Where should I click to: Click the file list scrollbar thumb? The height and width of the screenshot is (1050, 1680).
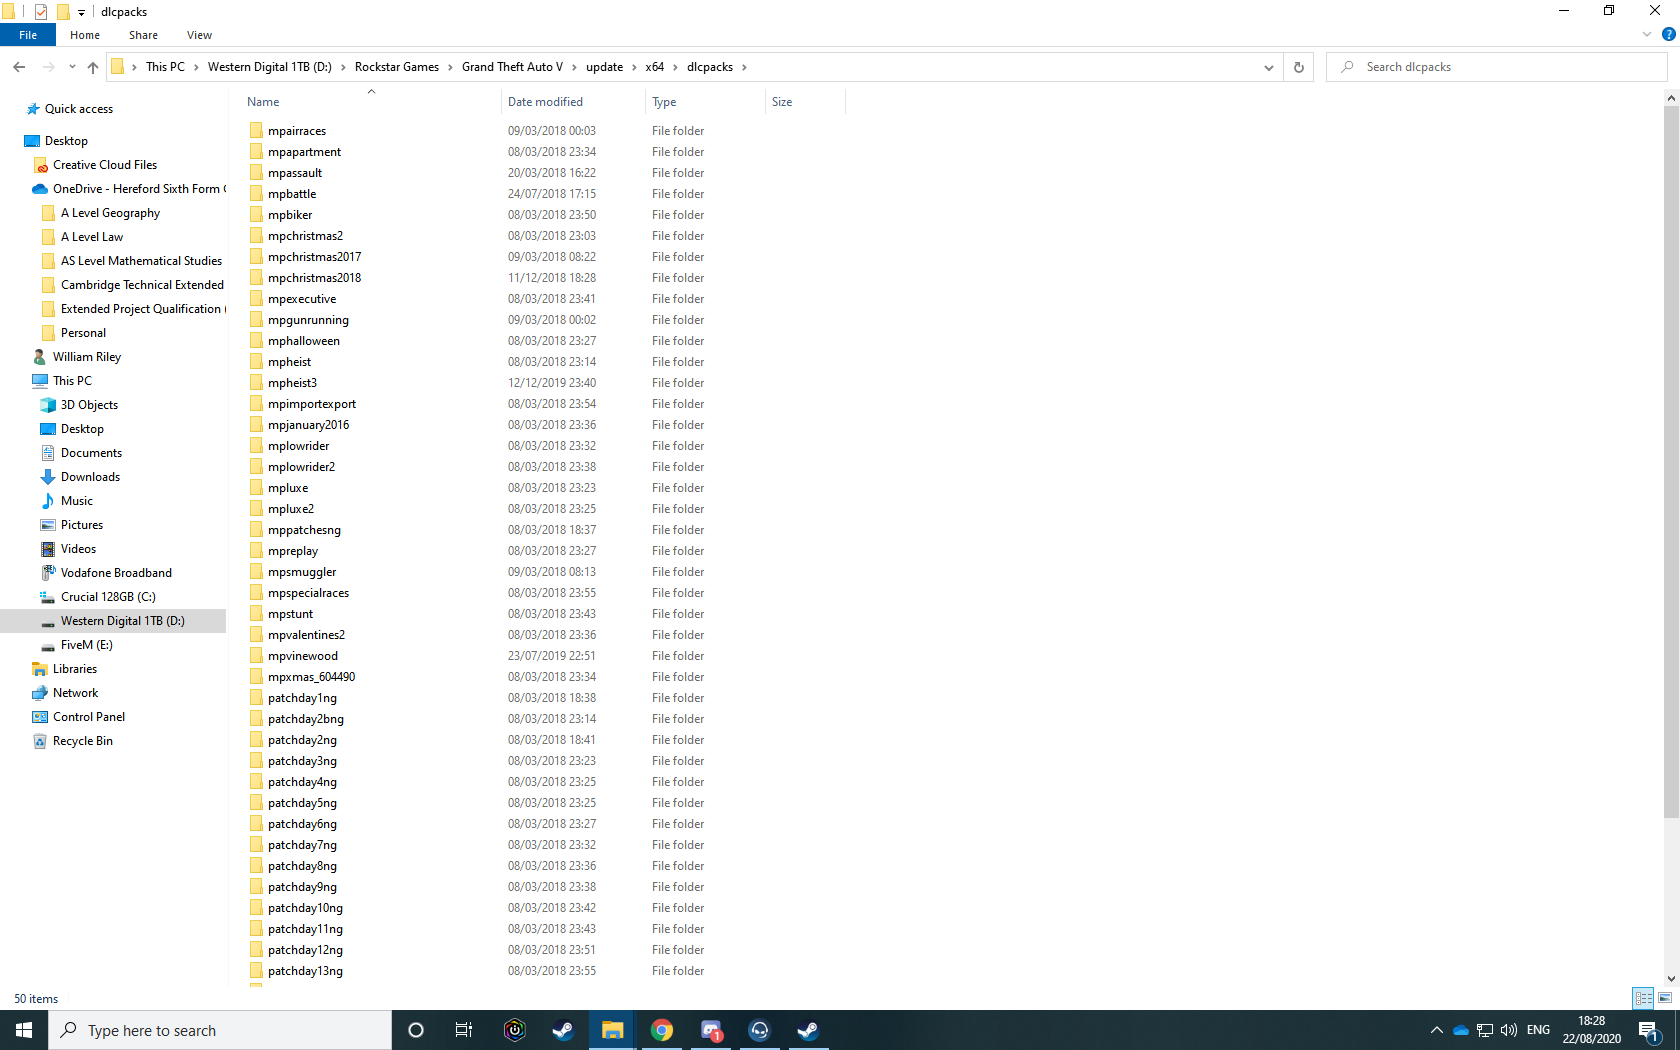[x=1671, y=461]
